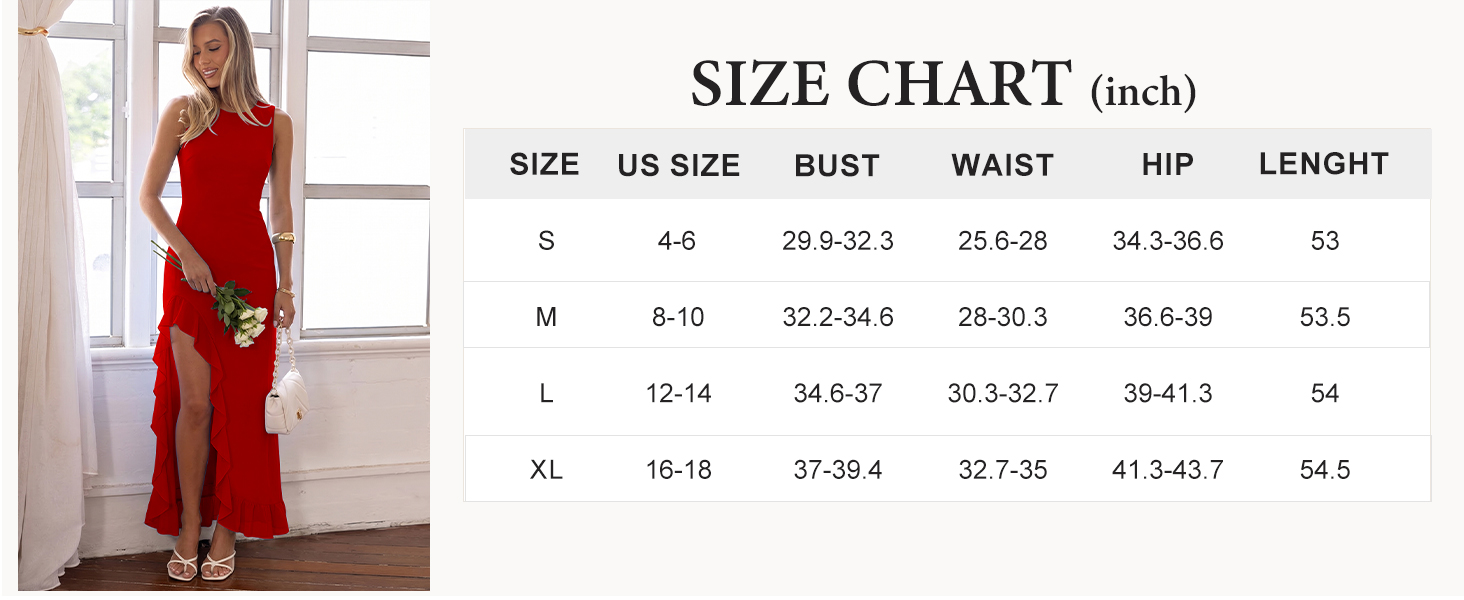Click US size 4-6 cell
Viewport: 1464px width, 600px height.
click(x=677, y=241)
